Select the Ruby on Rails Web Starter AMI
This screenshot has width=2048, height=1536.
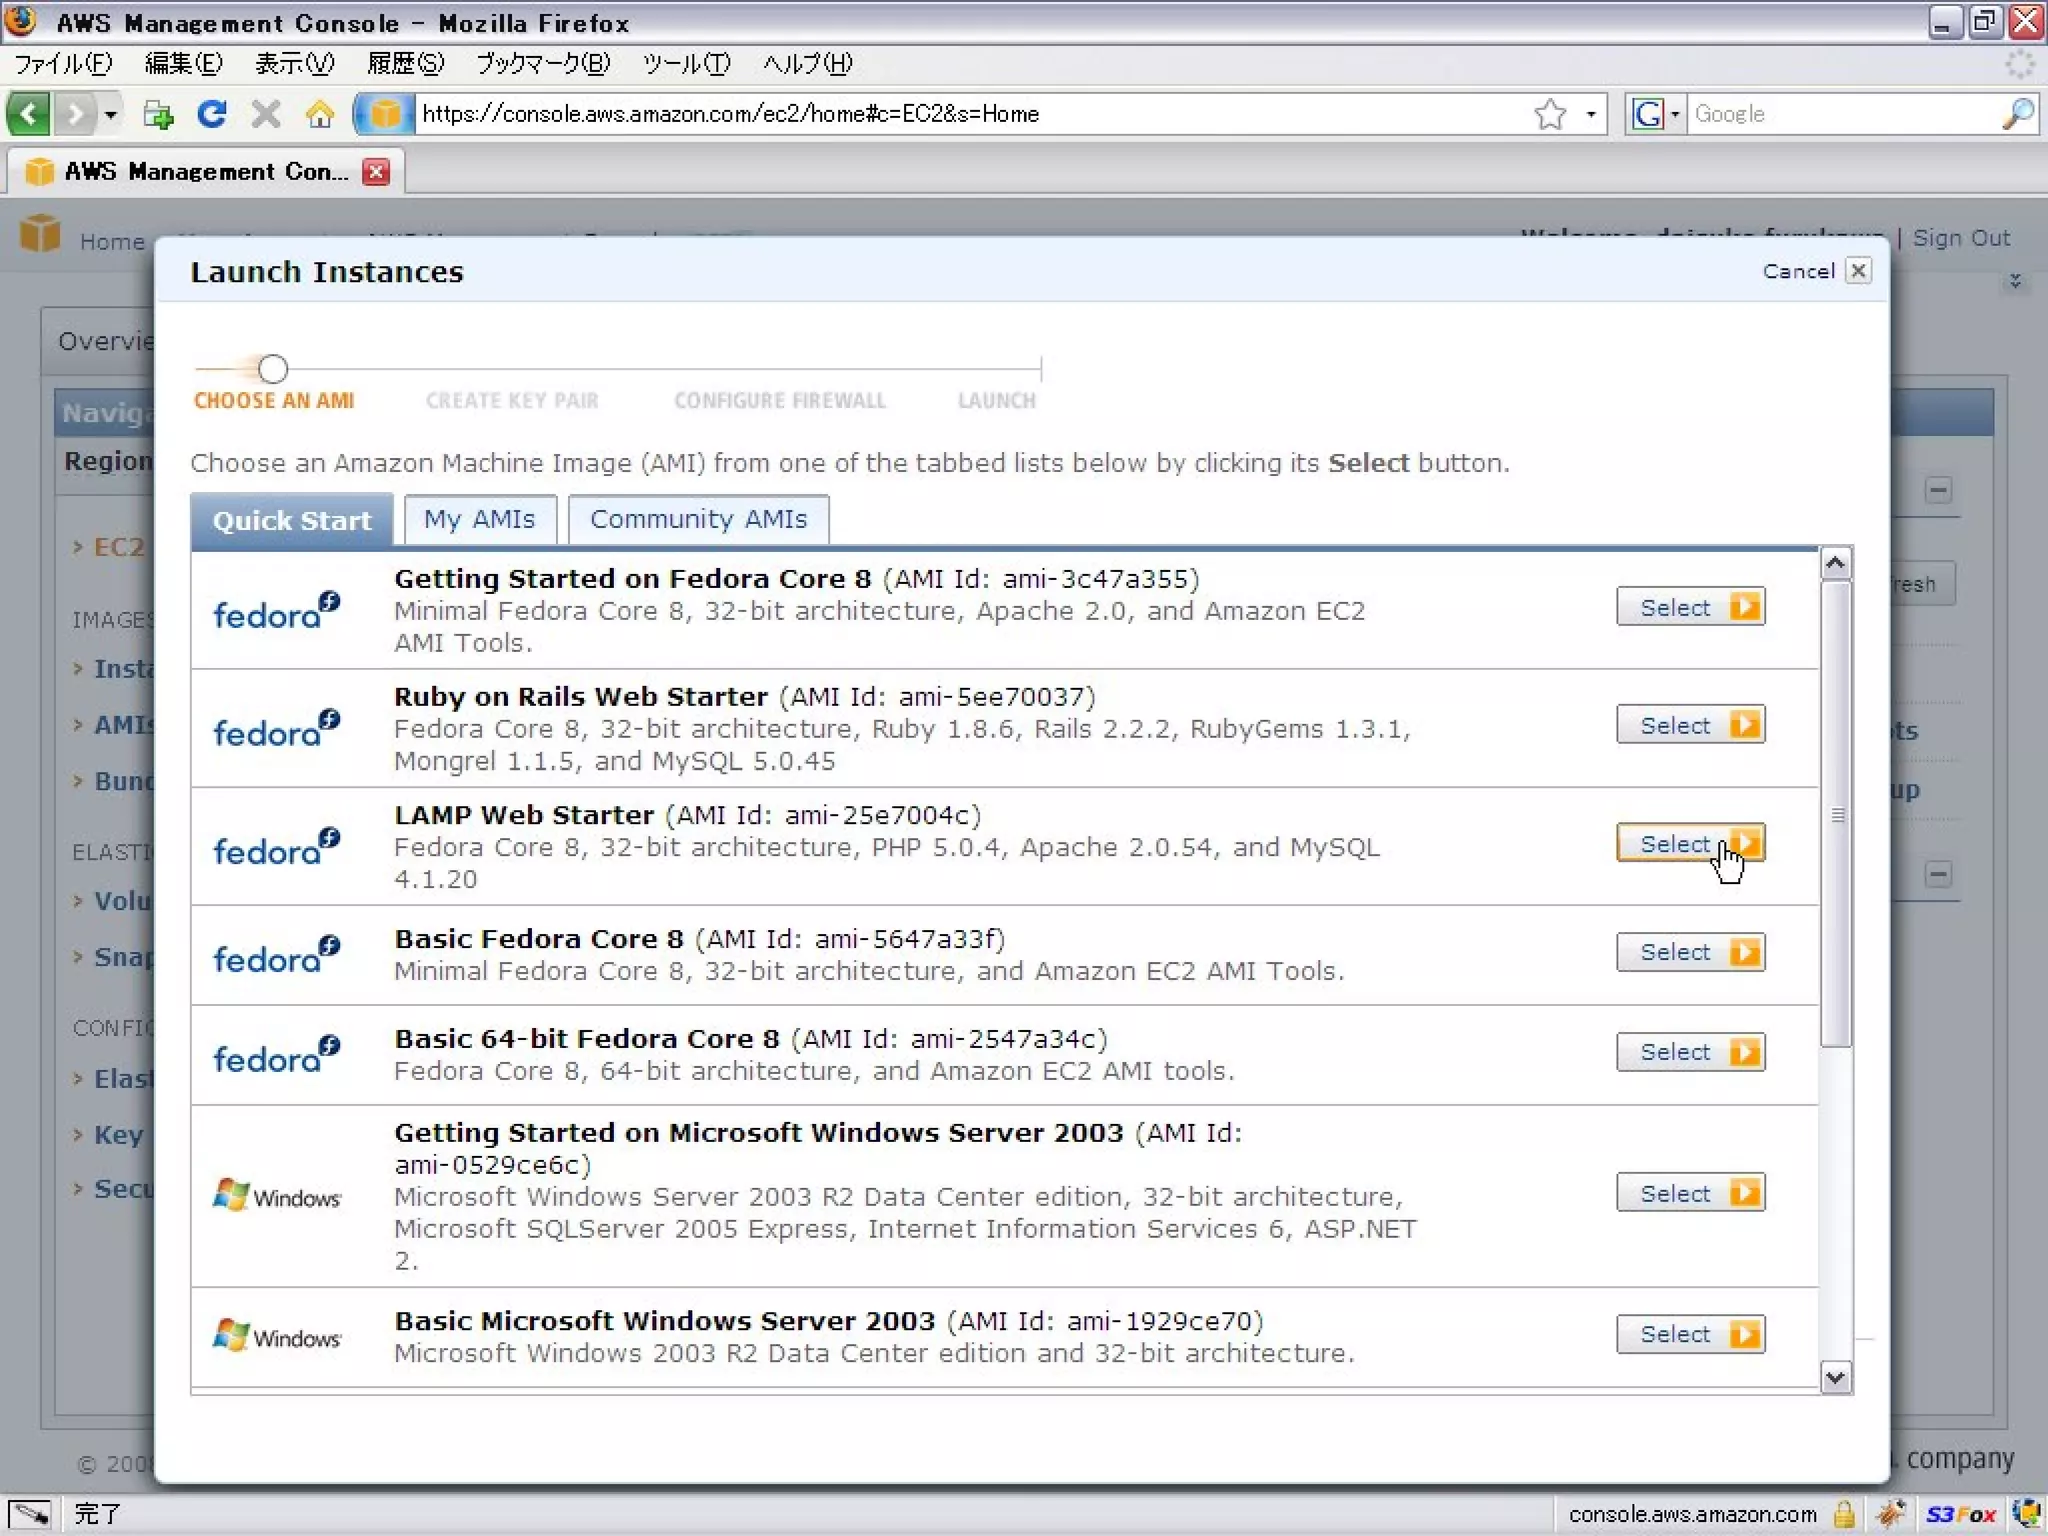pos(1690,725)
